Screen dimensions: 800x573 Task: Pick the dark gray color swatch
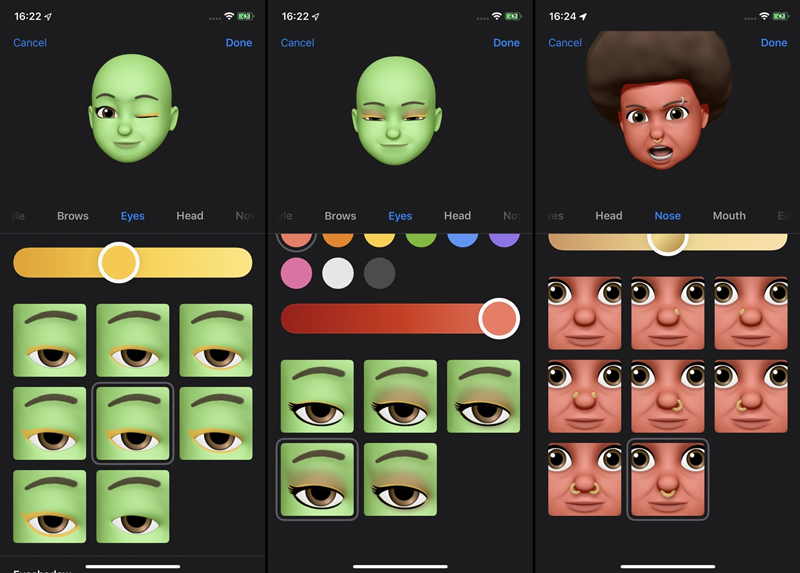379,273
